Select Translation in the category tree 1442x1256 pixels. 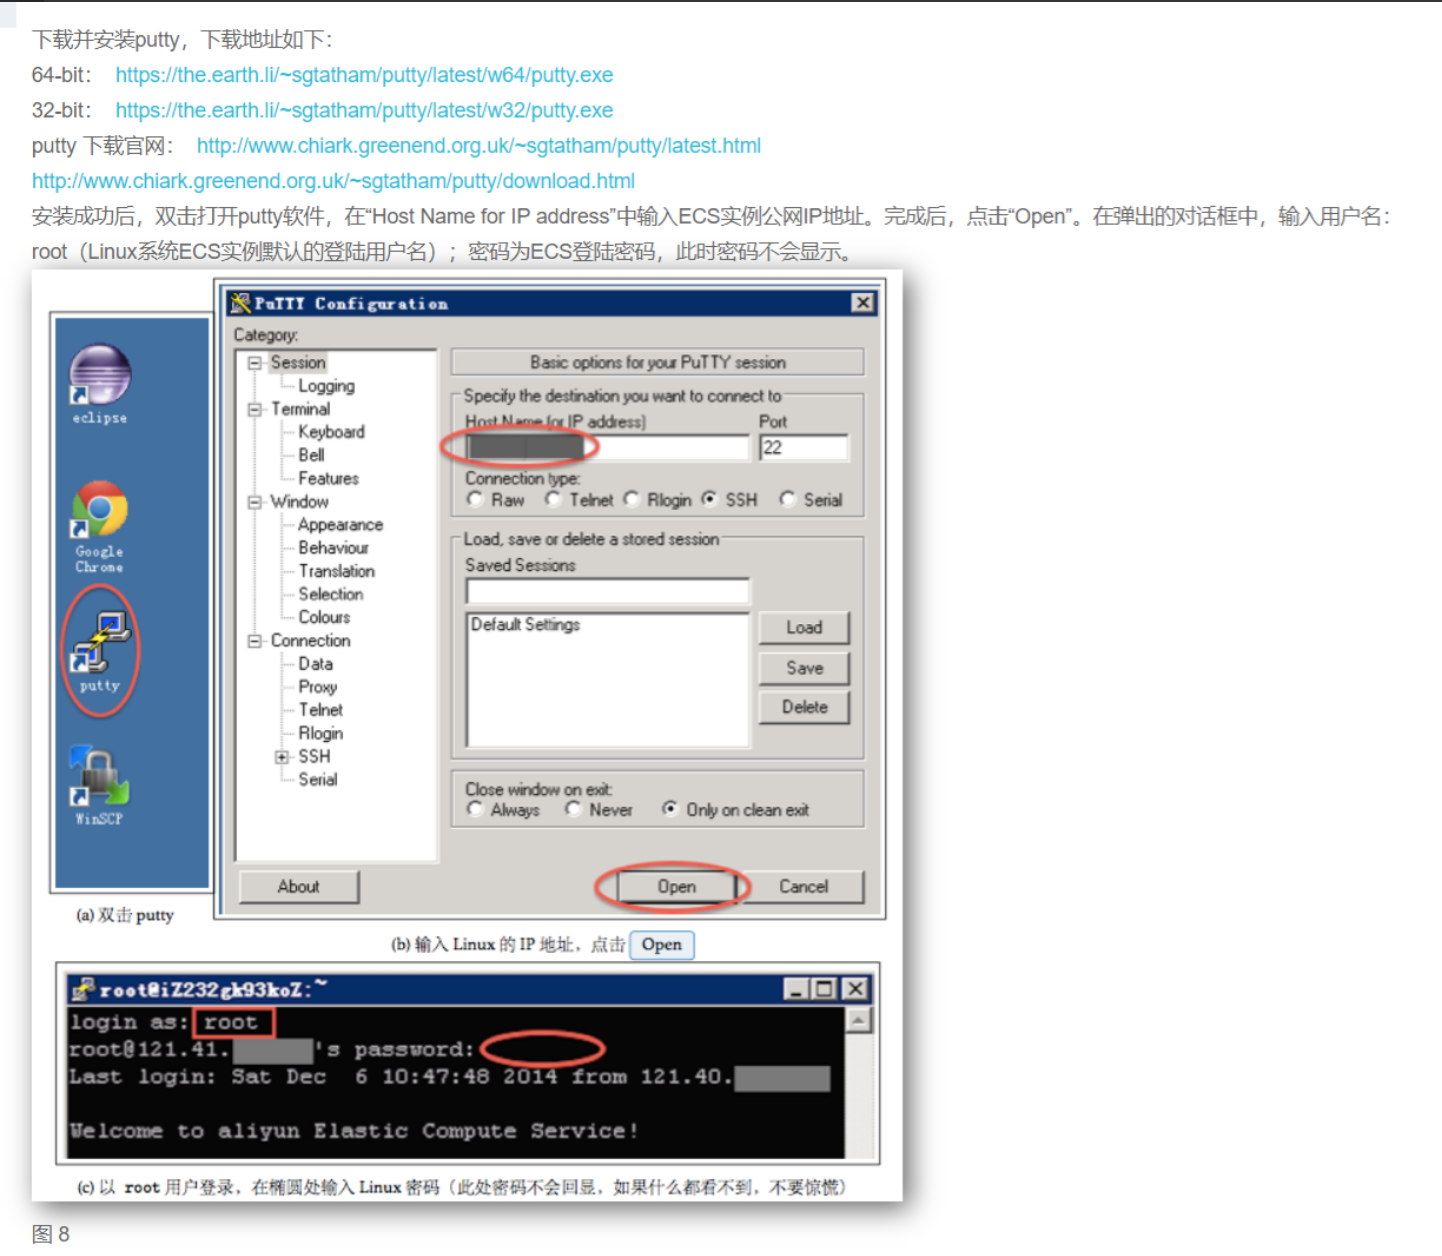click(336, 571)
